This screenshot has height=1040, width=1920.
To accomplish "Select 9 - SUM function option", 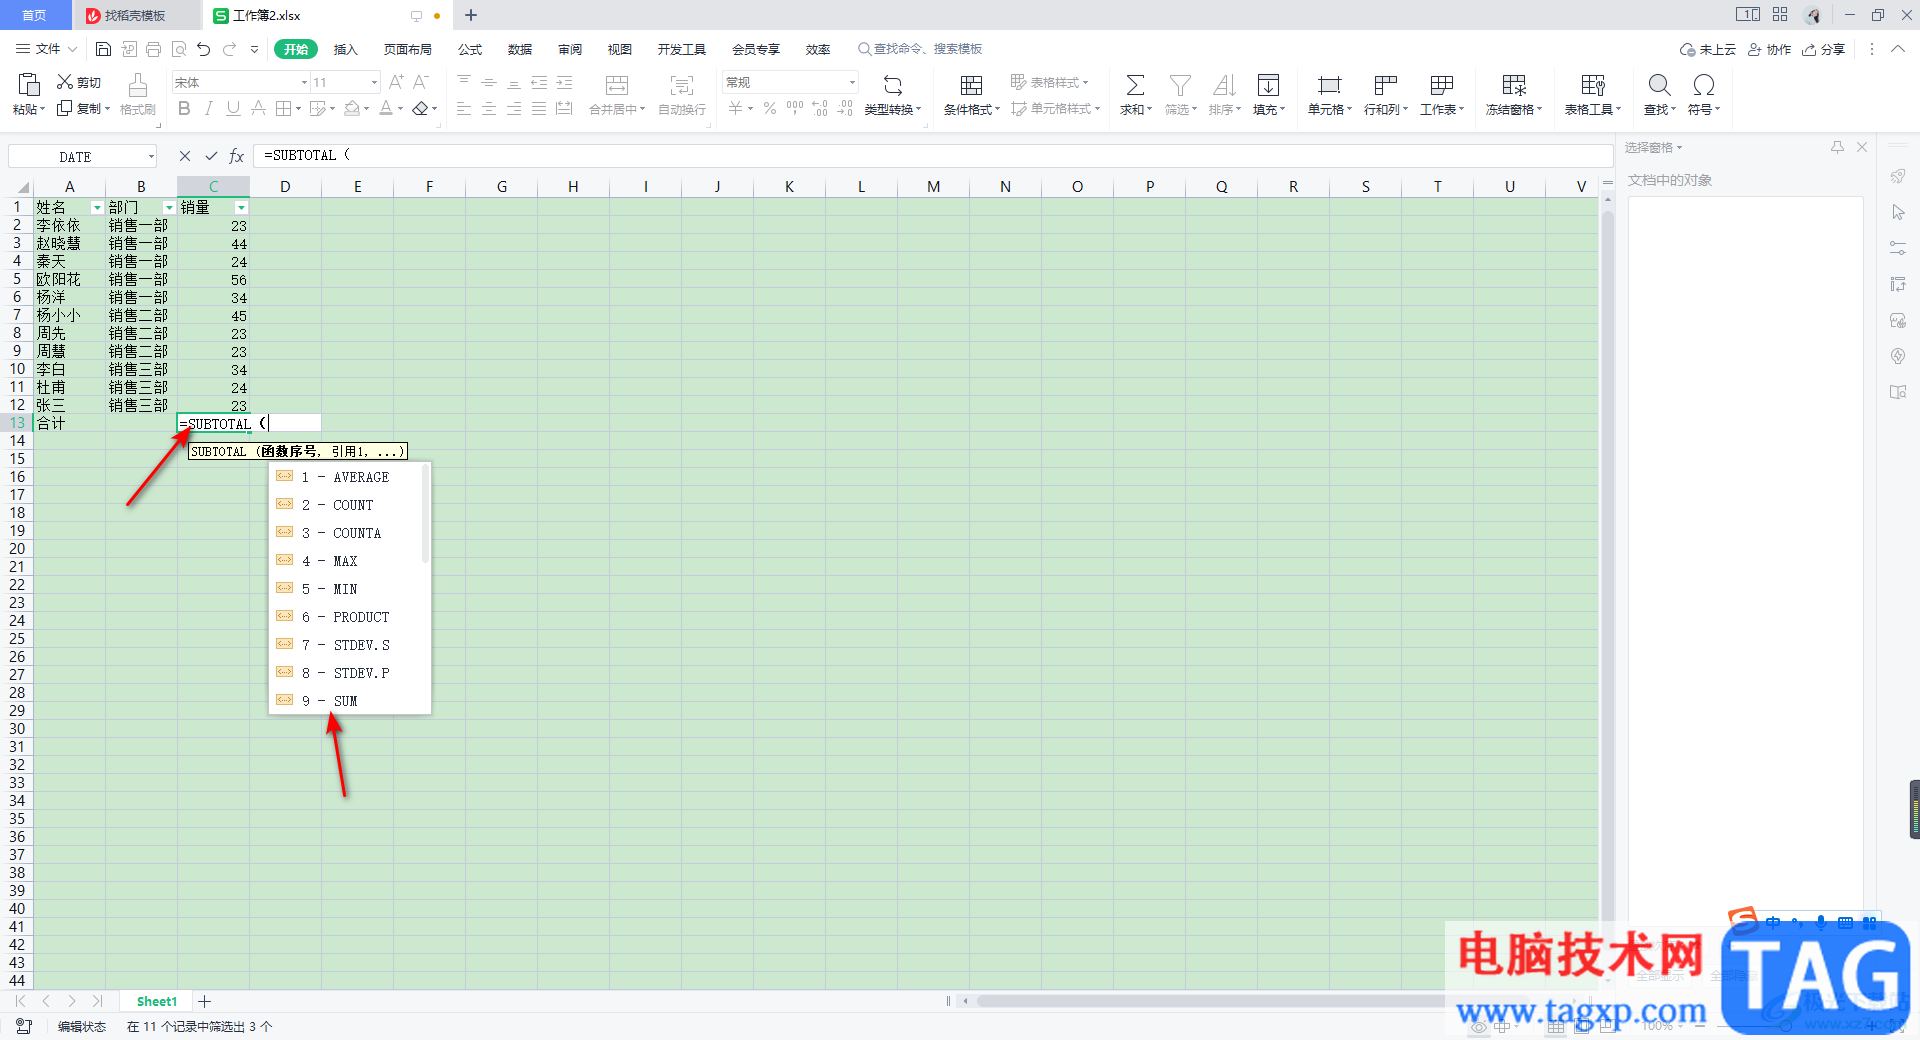I will coord(349,701).
